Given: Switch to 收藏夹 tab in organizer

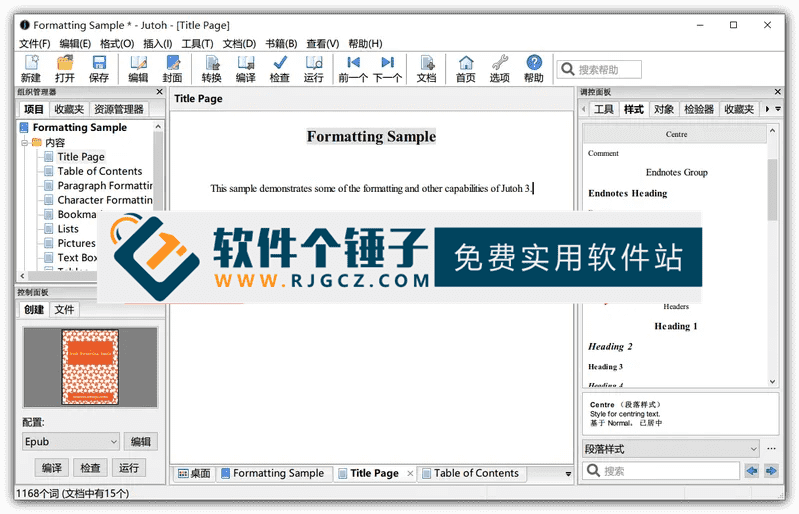Looking at the screenshot, I should point(69,109).
